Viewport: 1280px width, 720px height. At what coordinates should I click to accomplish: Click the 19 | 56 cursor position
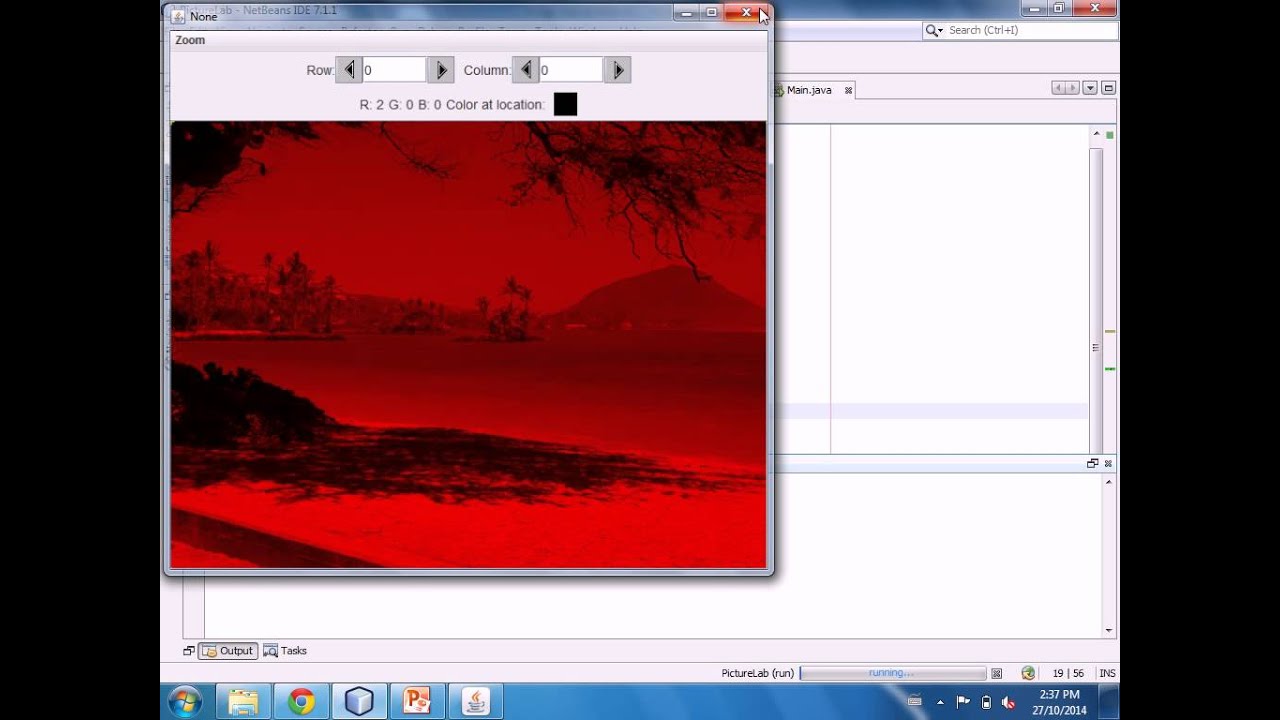point(1068,674)
